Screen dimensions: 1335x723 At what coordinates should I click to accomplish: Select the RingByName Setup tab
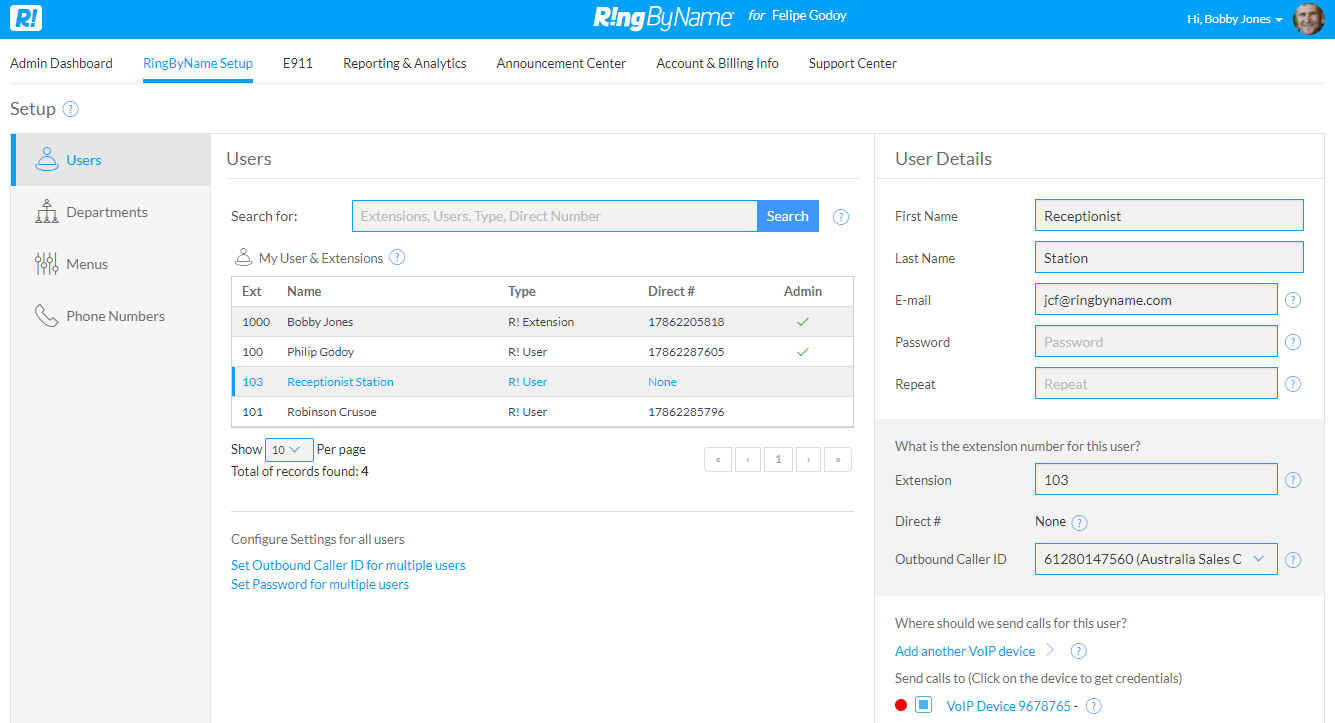(198, 63)
